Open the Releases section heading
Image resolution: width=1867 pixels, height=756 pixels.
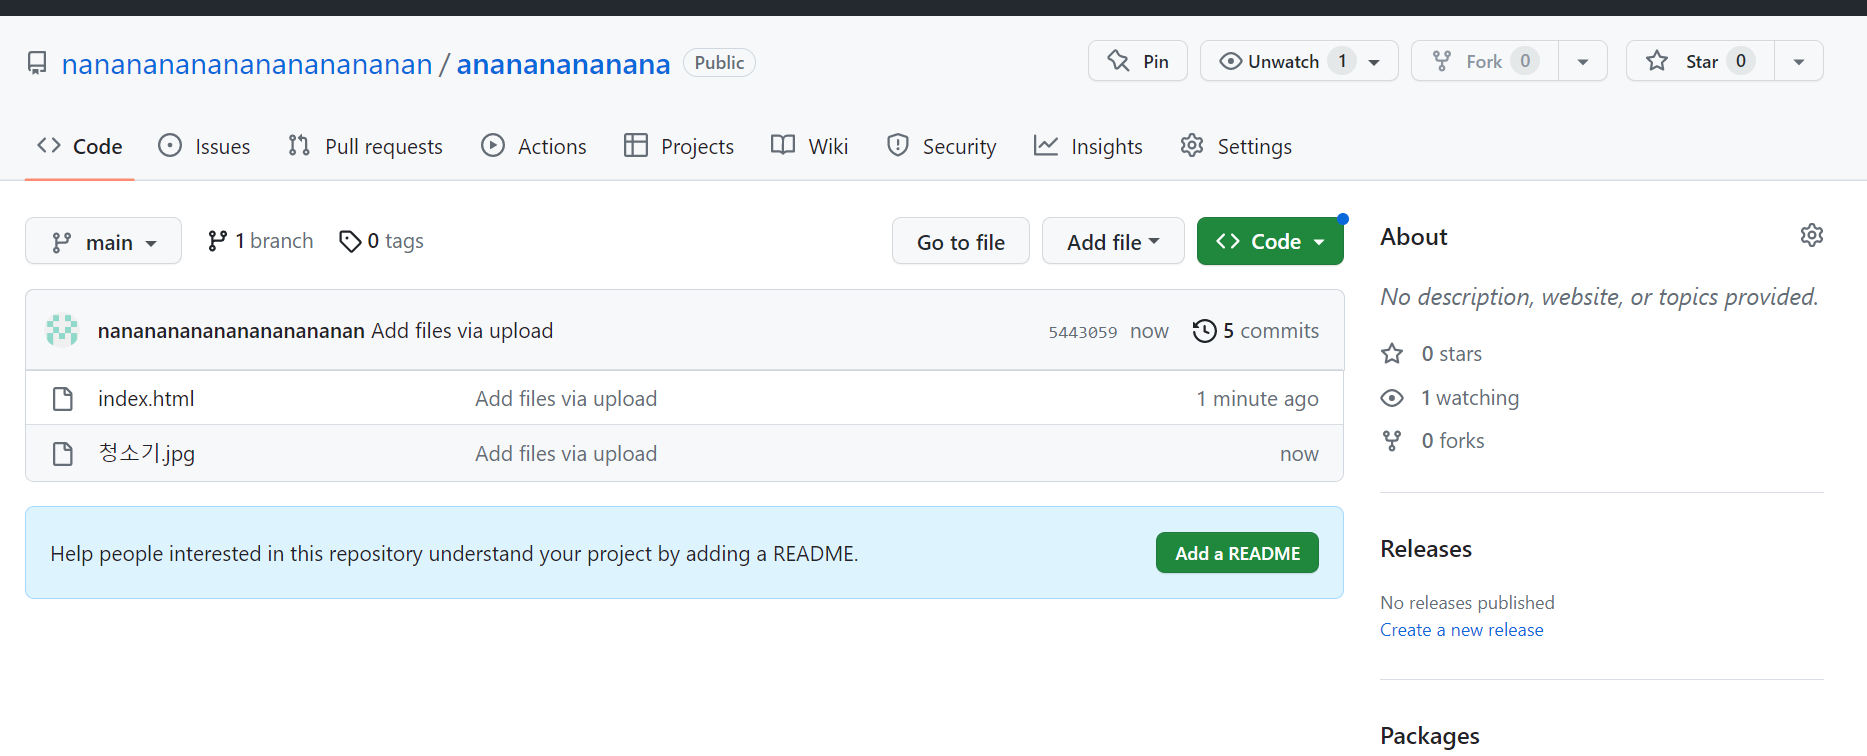coord(1426,549)
